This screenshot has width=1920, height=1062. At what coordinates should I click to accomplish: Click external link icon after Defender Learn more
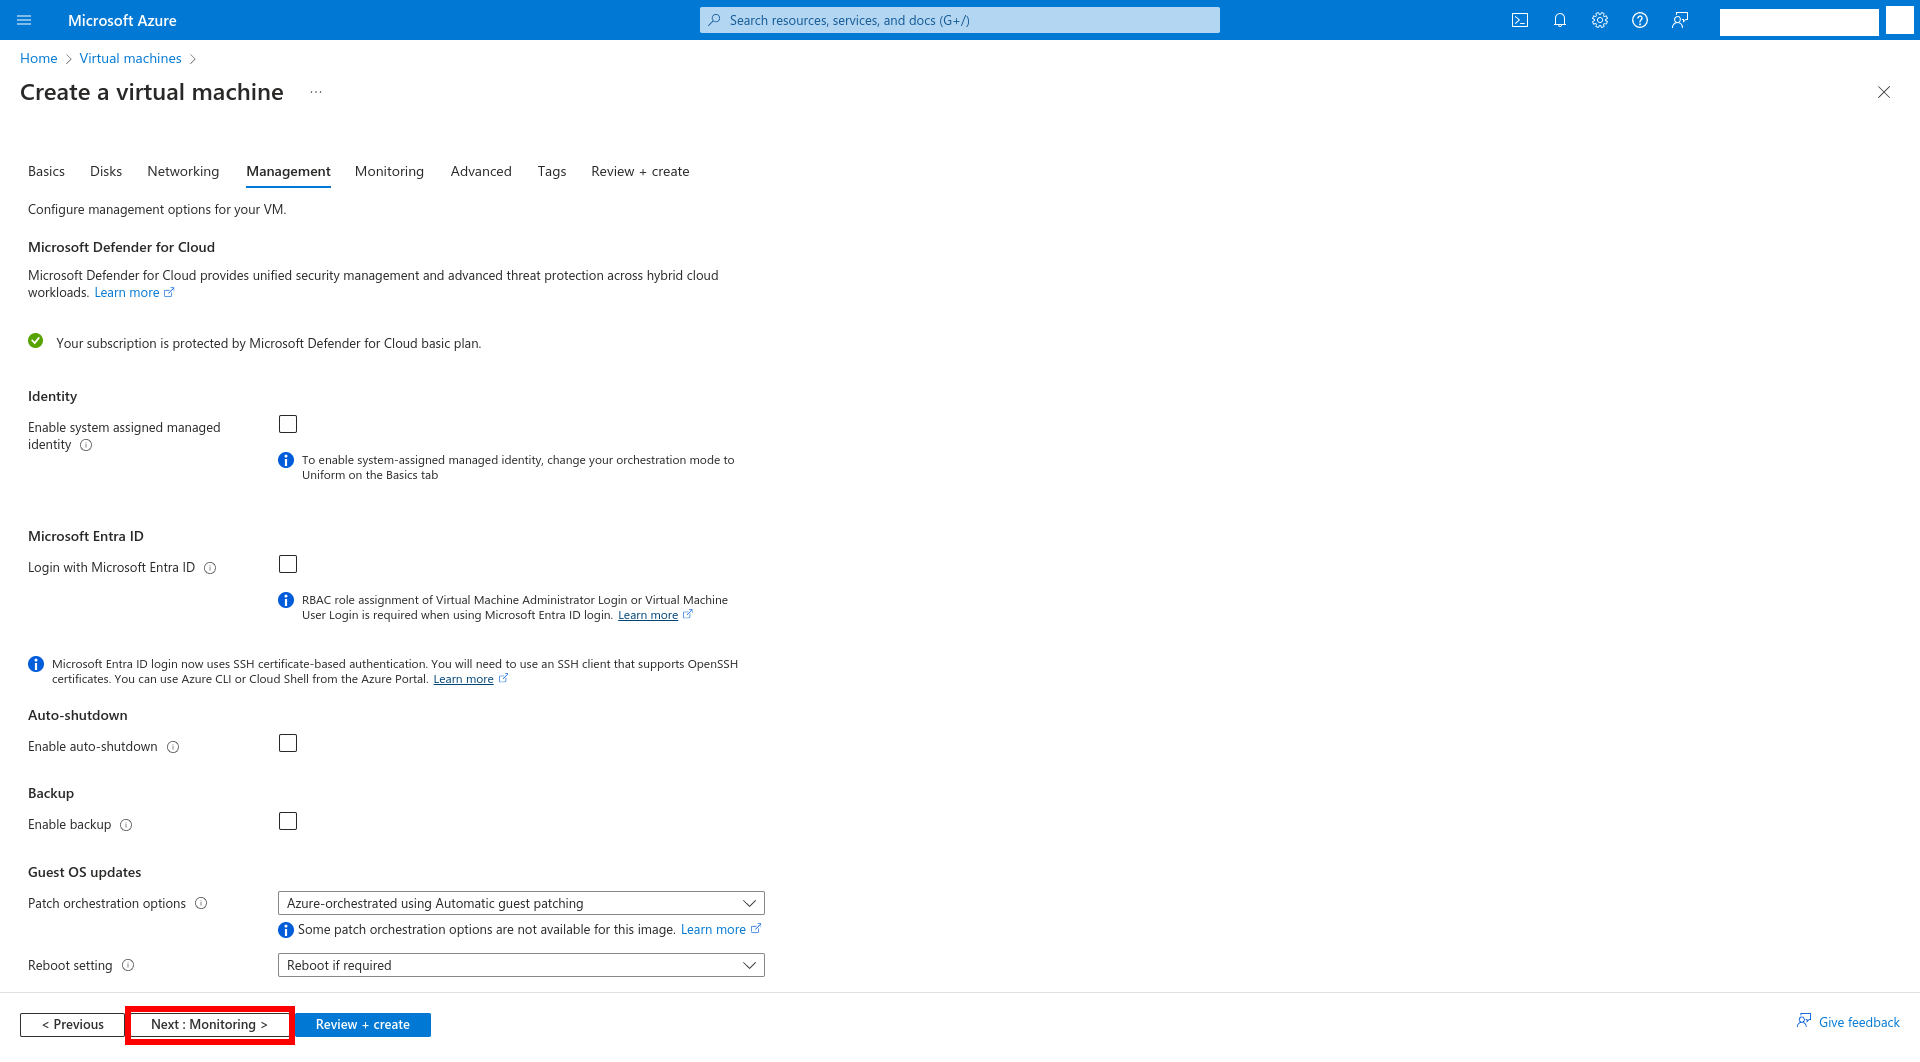point(169,292)
